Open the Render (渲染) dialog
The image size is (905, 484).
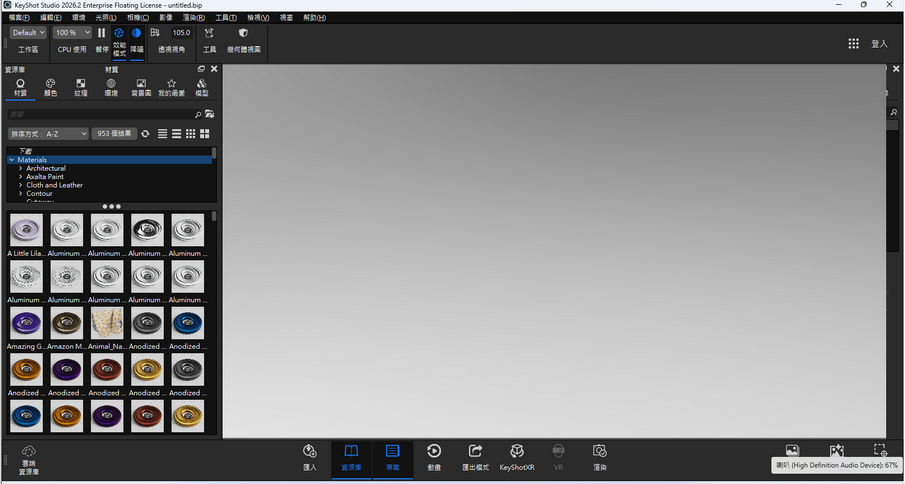click(600, 458)
